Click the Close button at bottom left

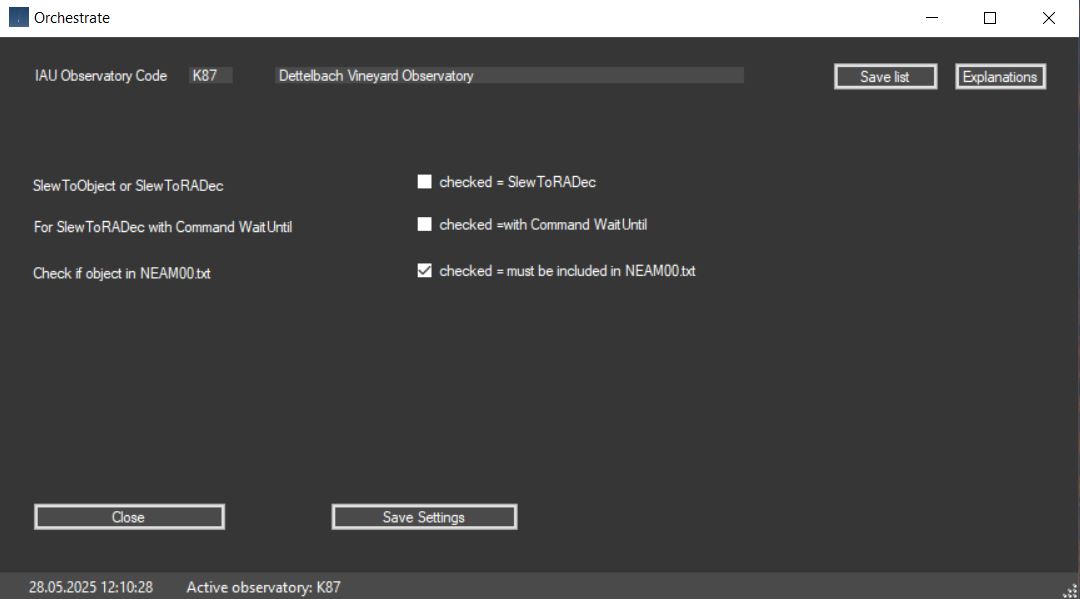coord(129,517)
